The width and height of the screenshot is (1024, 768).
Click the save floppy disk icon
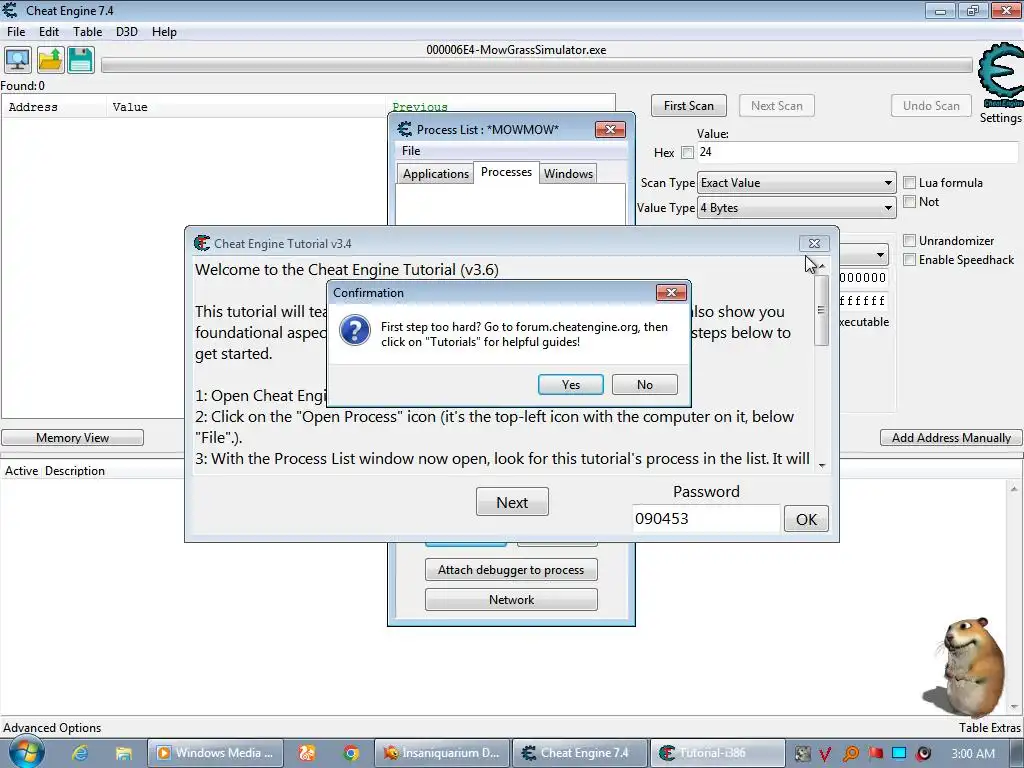click(x=81, y=60)
